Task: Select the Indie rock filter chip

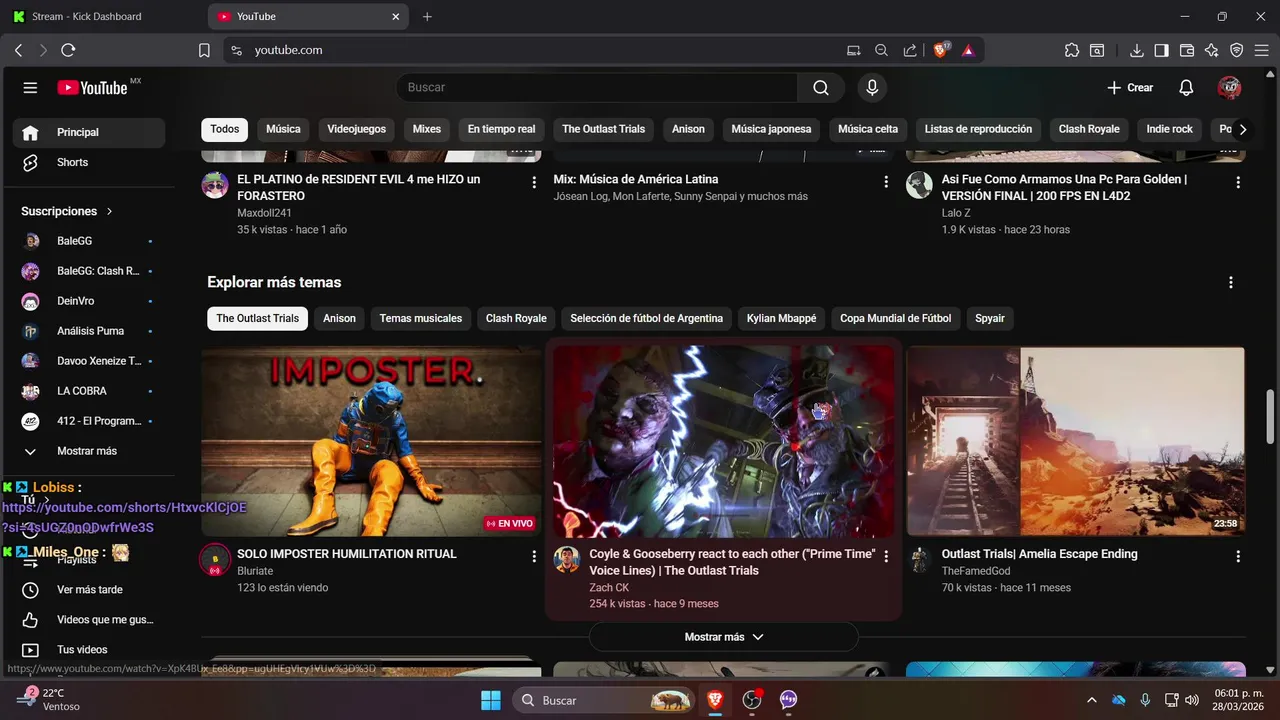Action: click(x=1169, y=129)
